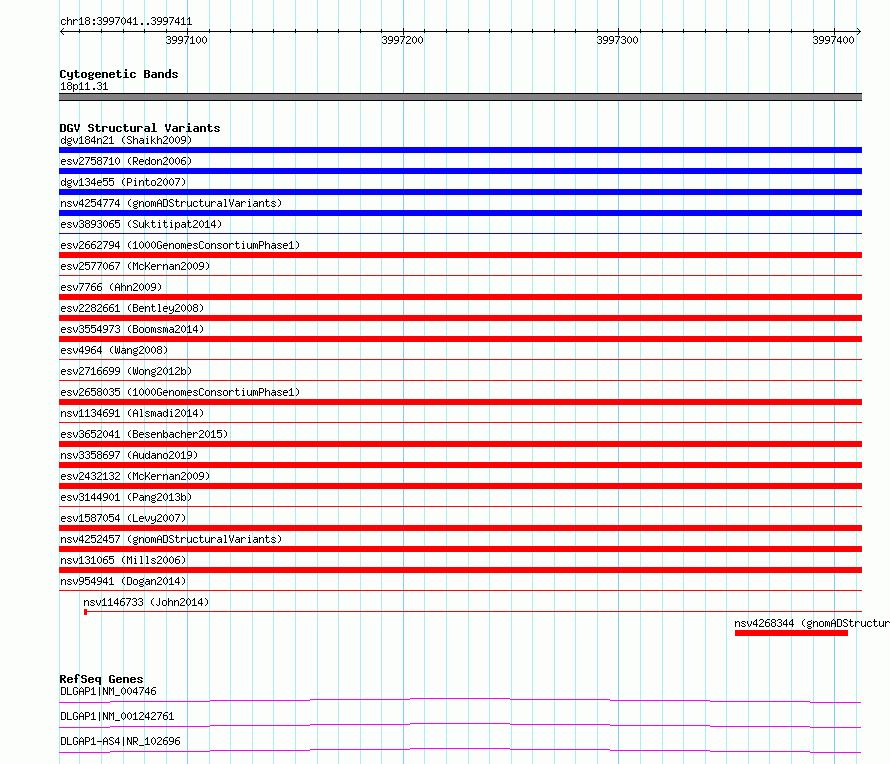The image size is (890, 764).
Task: Open variant esv7766 (Ahn2009)
Action: [111, 287]
